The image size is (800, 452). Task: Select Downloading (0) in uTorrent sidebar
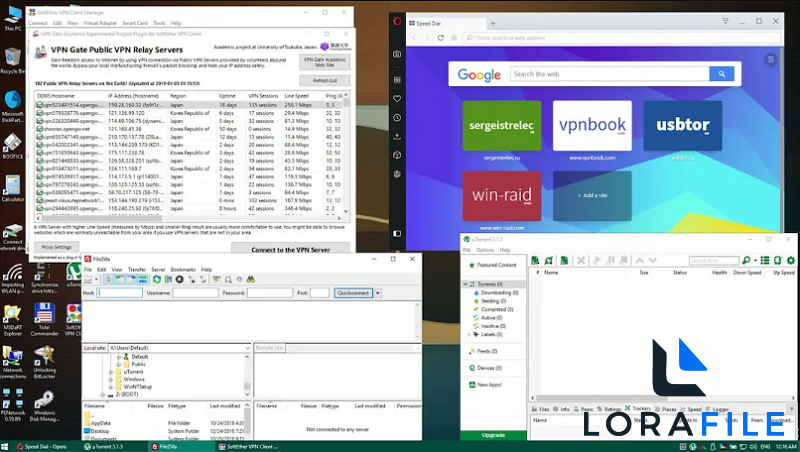coord(496,293)
